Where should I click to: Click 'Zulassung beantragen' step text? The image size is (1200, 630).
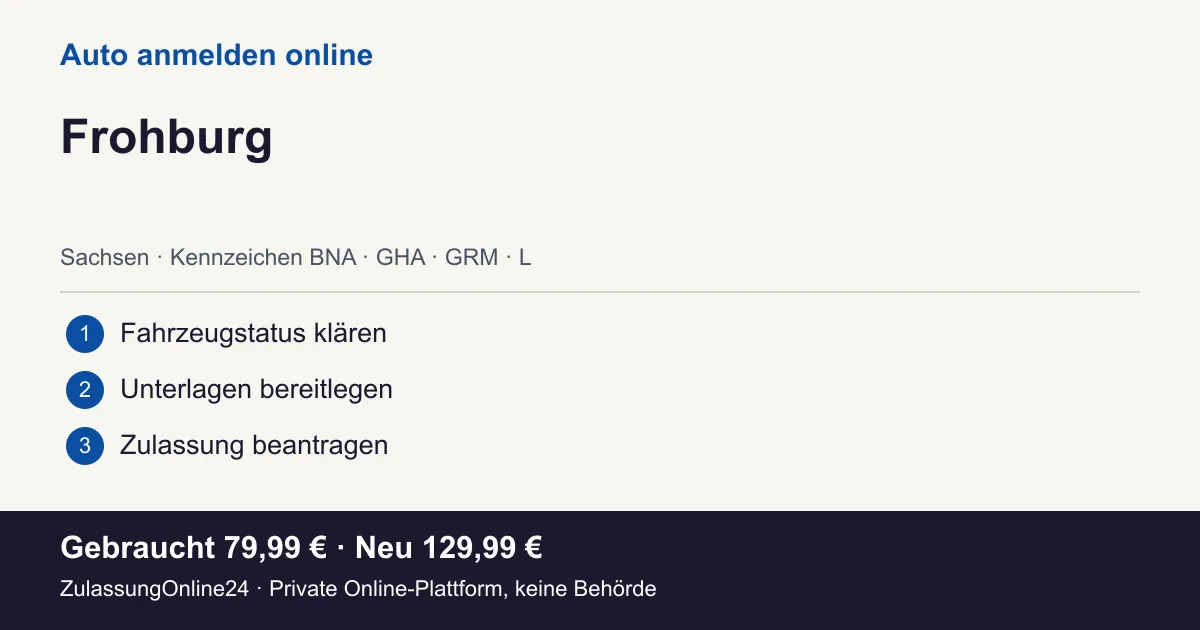254,445
